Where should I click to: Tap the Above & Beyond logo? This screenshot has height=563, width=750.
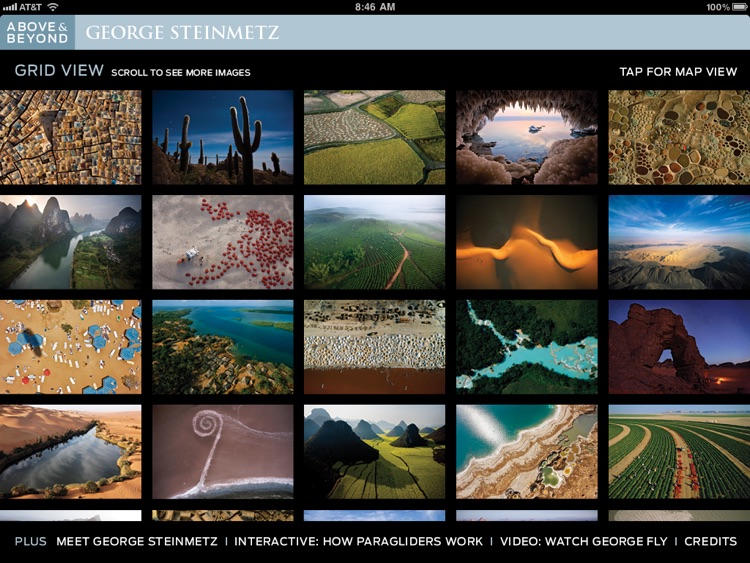(37, 33)
